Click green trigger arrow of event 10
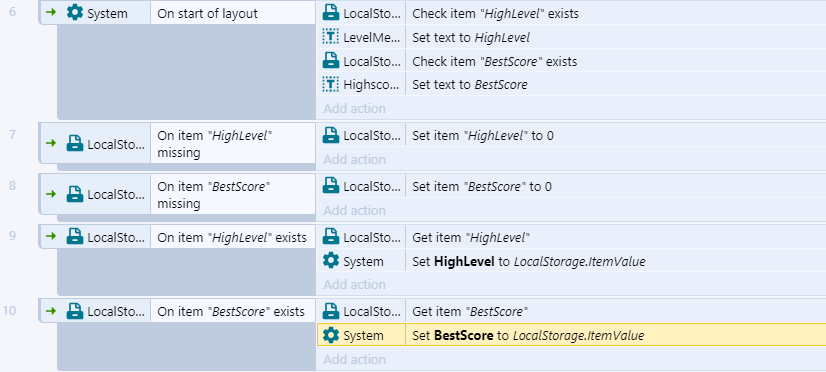This screenshot has height=372, width=826. [x=51, y=311]
